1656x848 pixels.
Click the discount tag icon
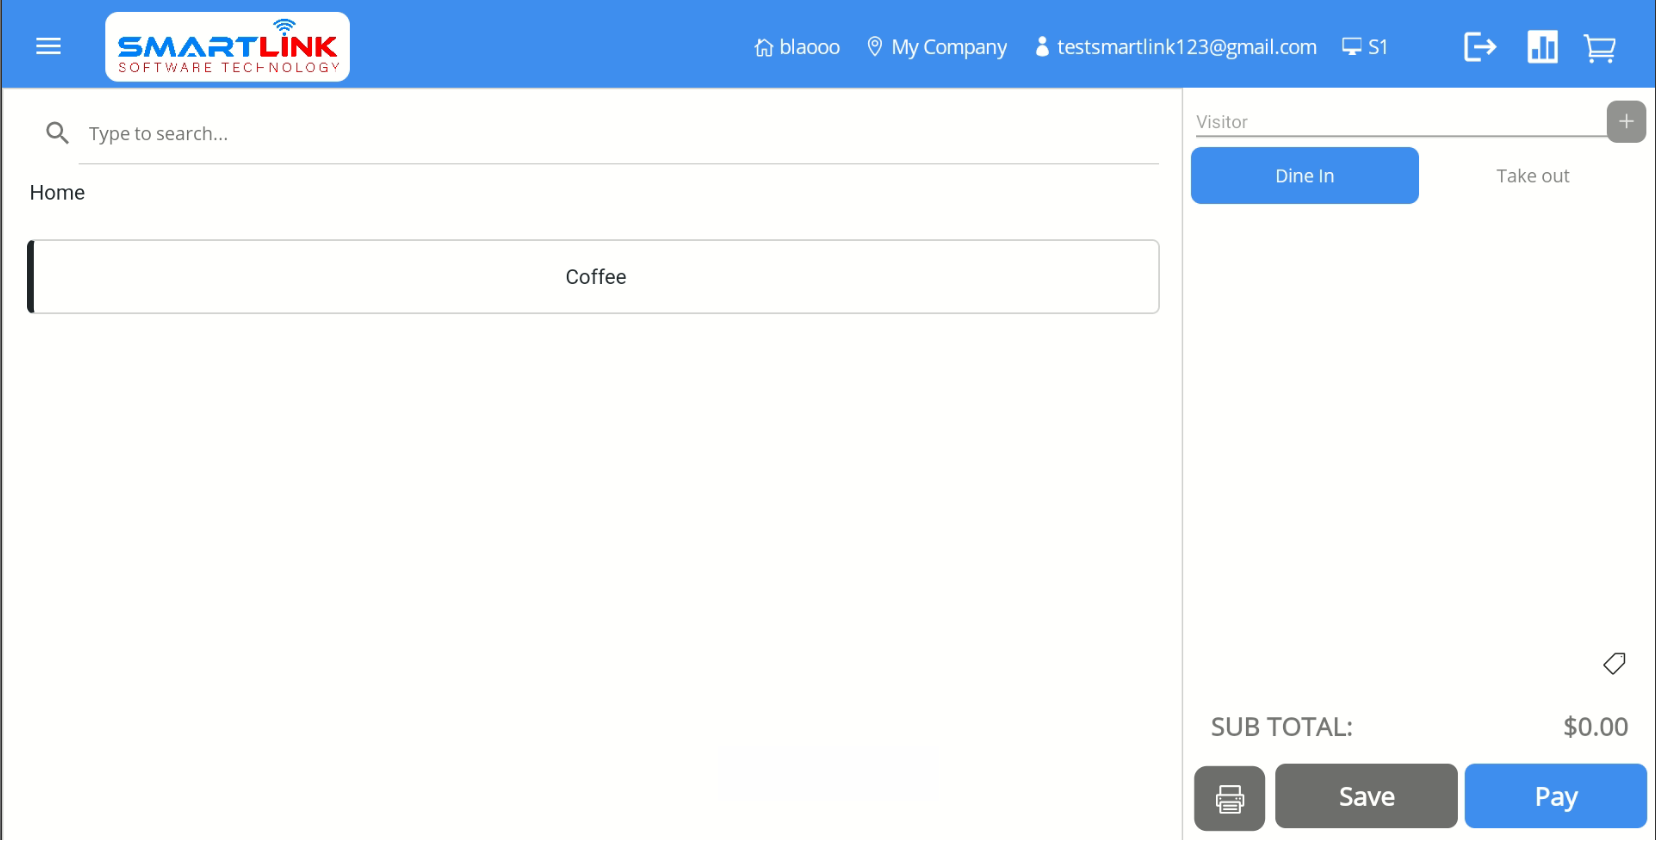(x=1613, y=664)
